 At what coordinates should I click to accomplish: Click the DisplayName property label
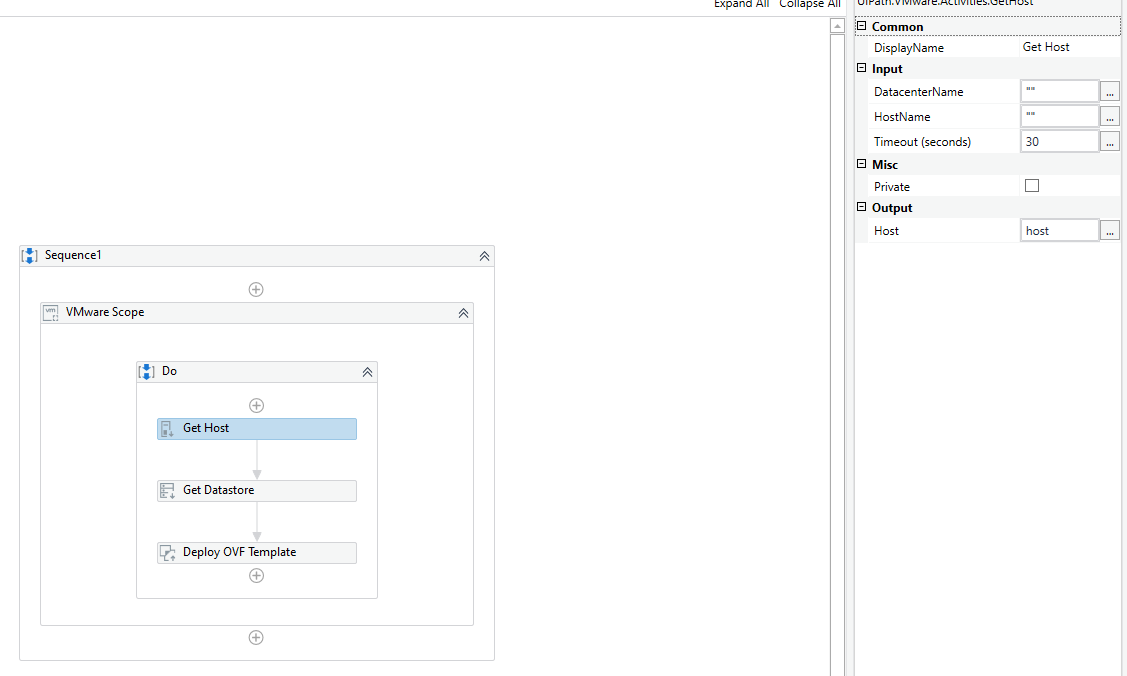[908, 48]
